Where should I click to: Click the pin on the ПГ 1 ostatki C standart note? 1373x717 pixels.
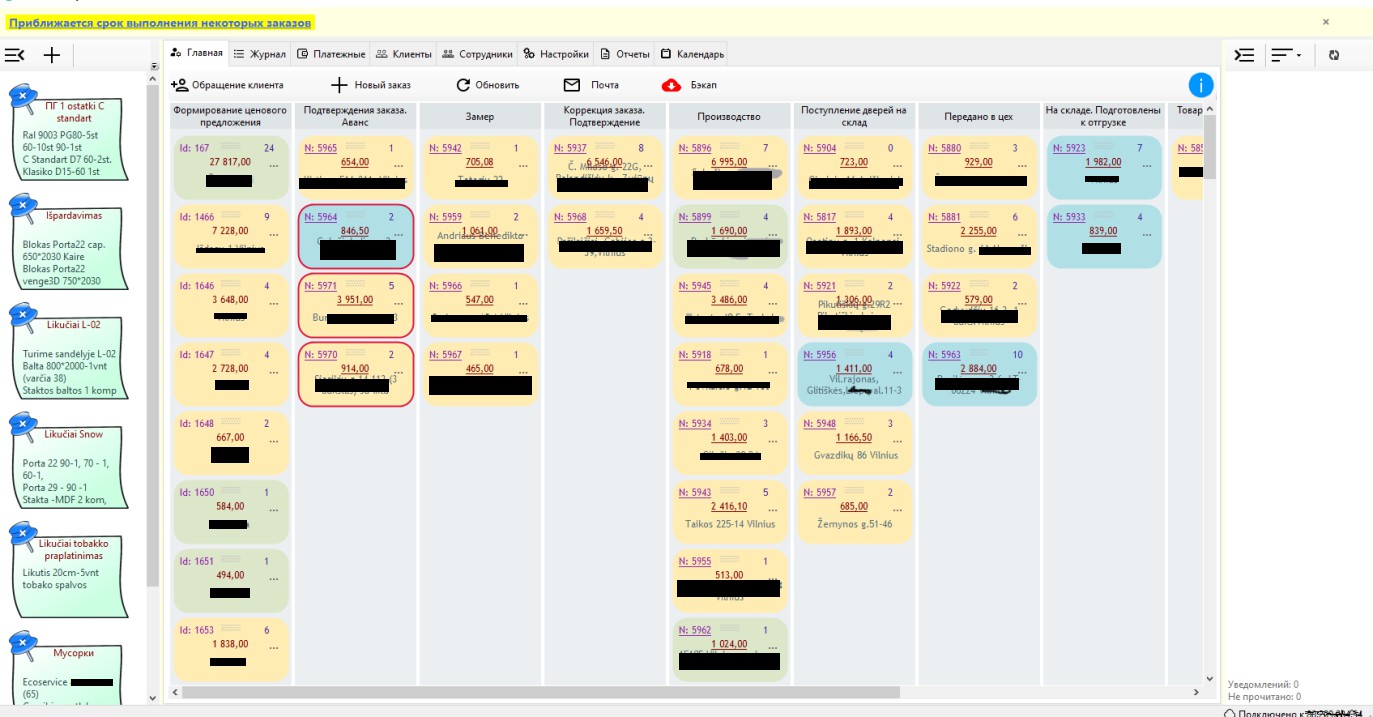21,98
